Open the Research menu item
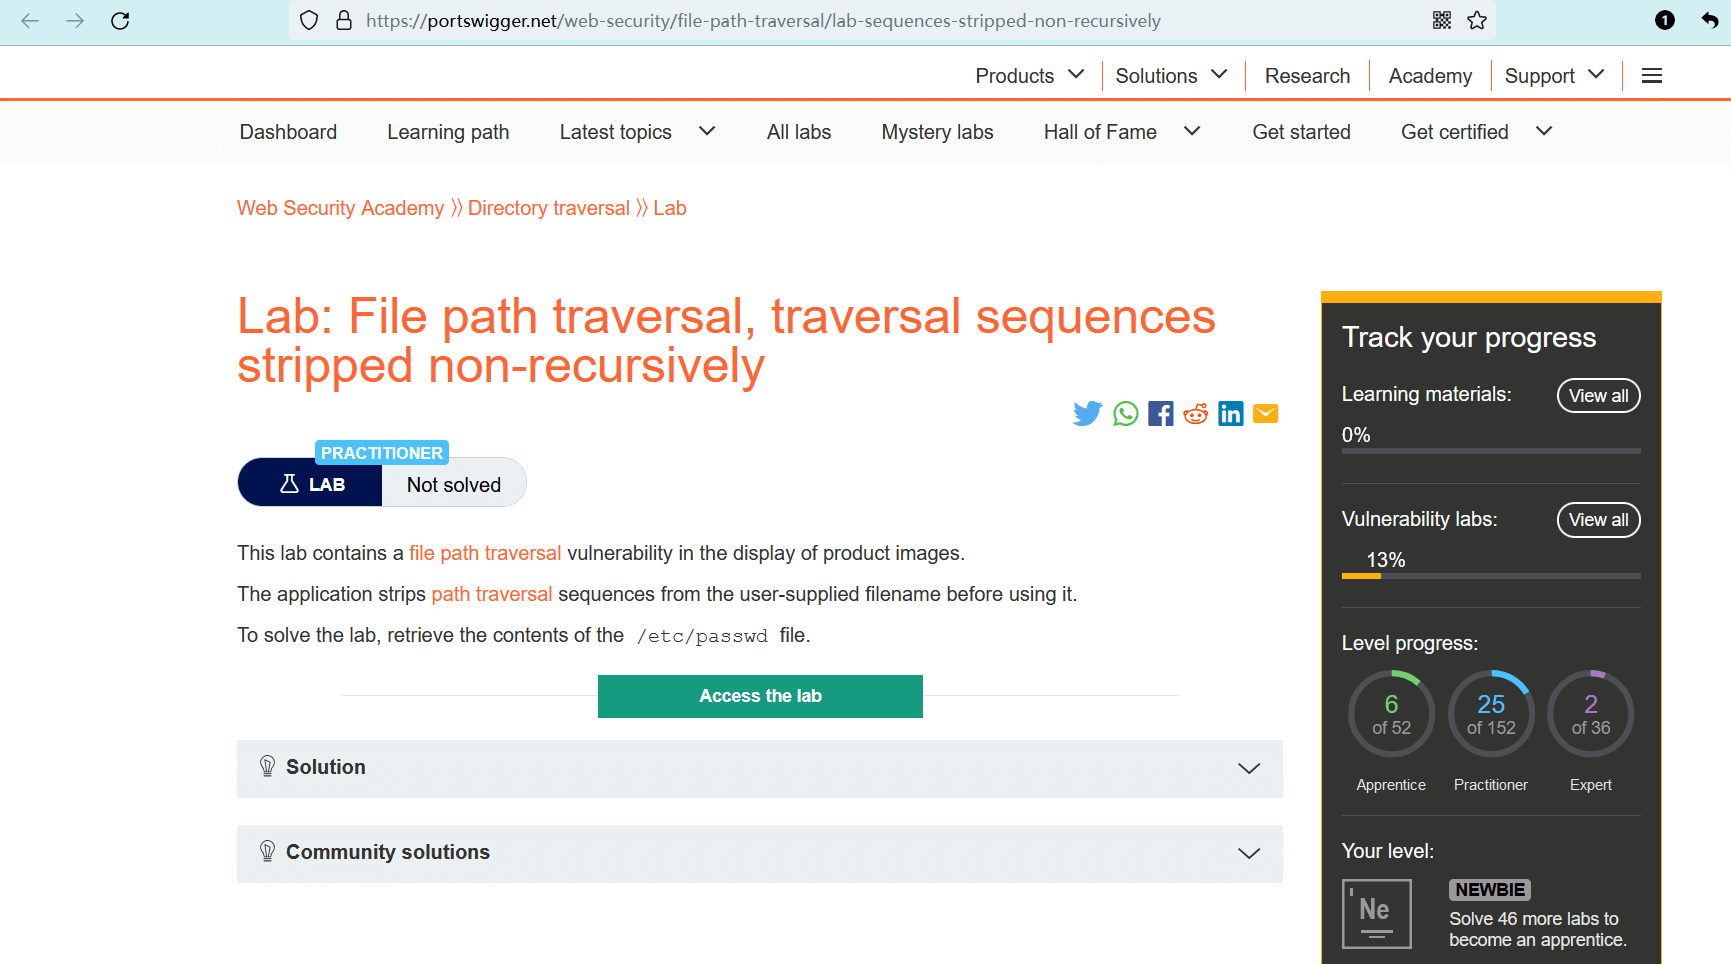The image size is (1731, 964). point(1307,76)
